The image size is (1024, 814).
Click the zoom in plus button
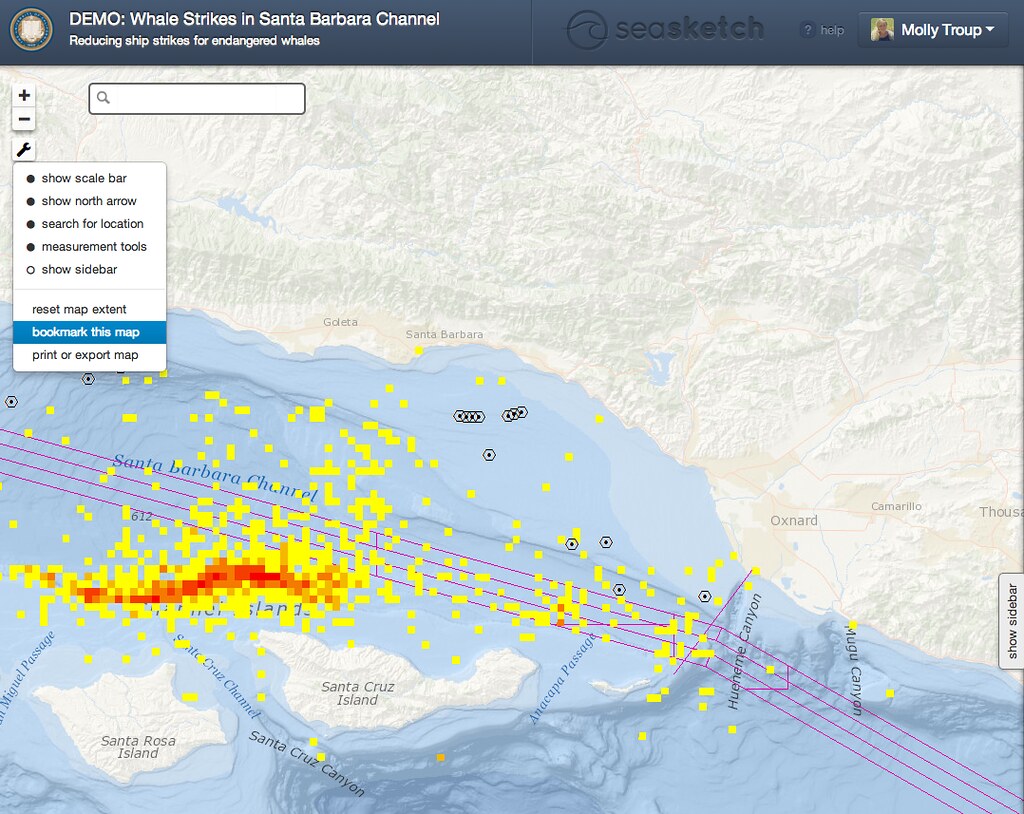(x=25, y=96)
